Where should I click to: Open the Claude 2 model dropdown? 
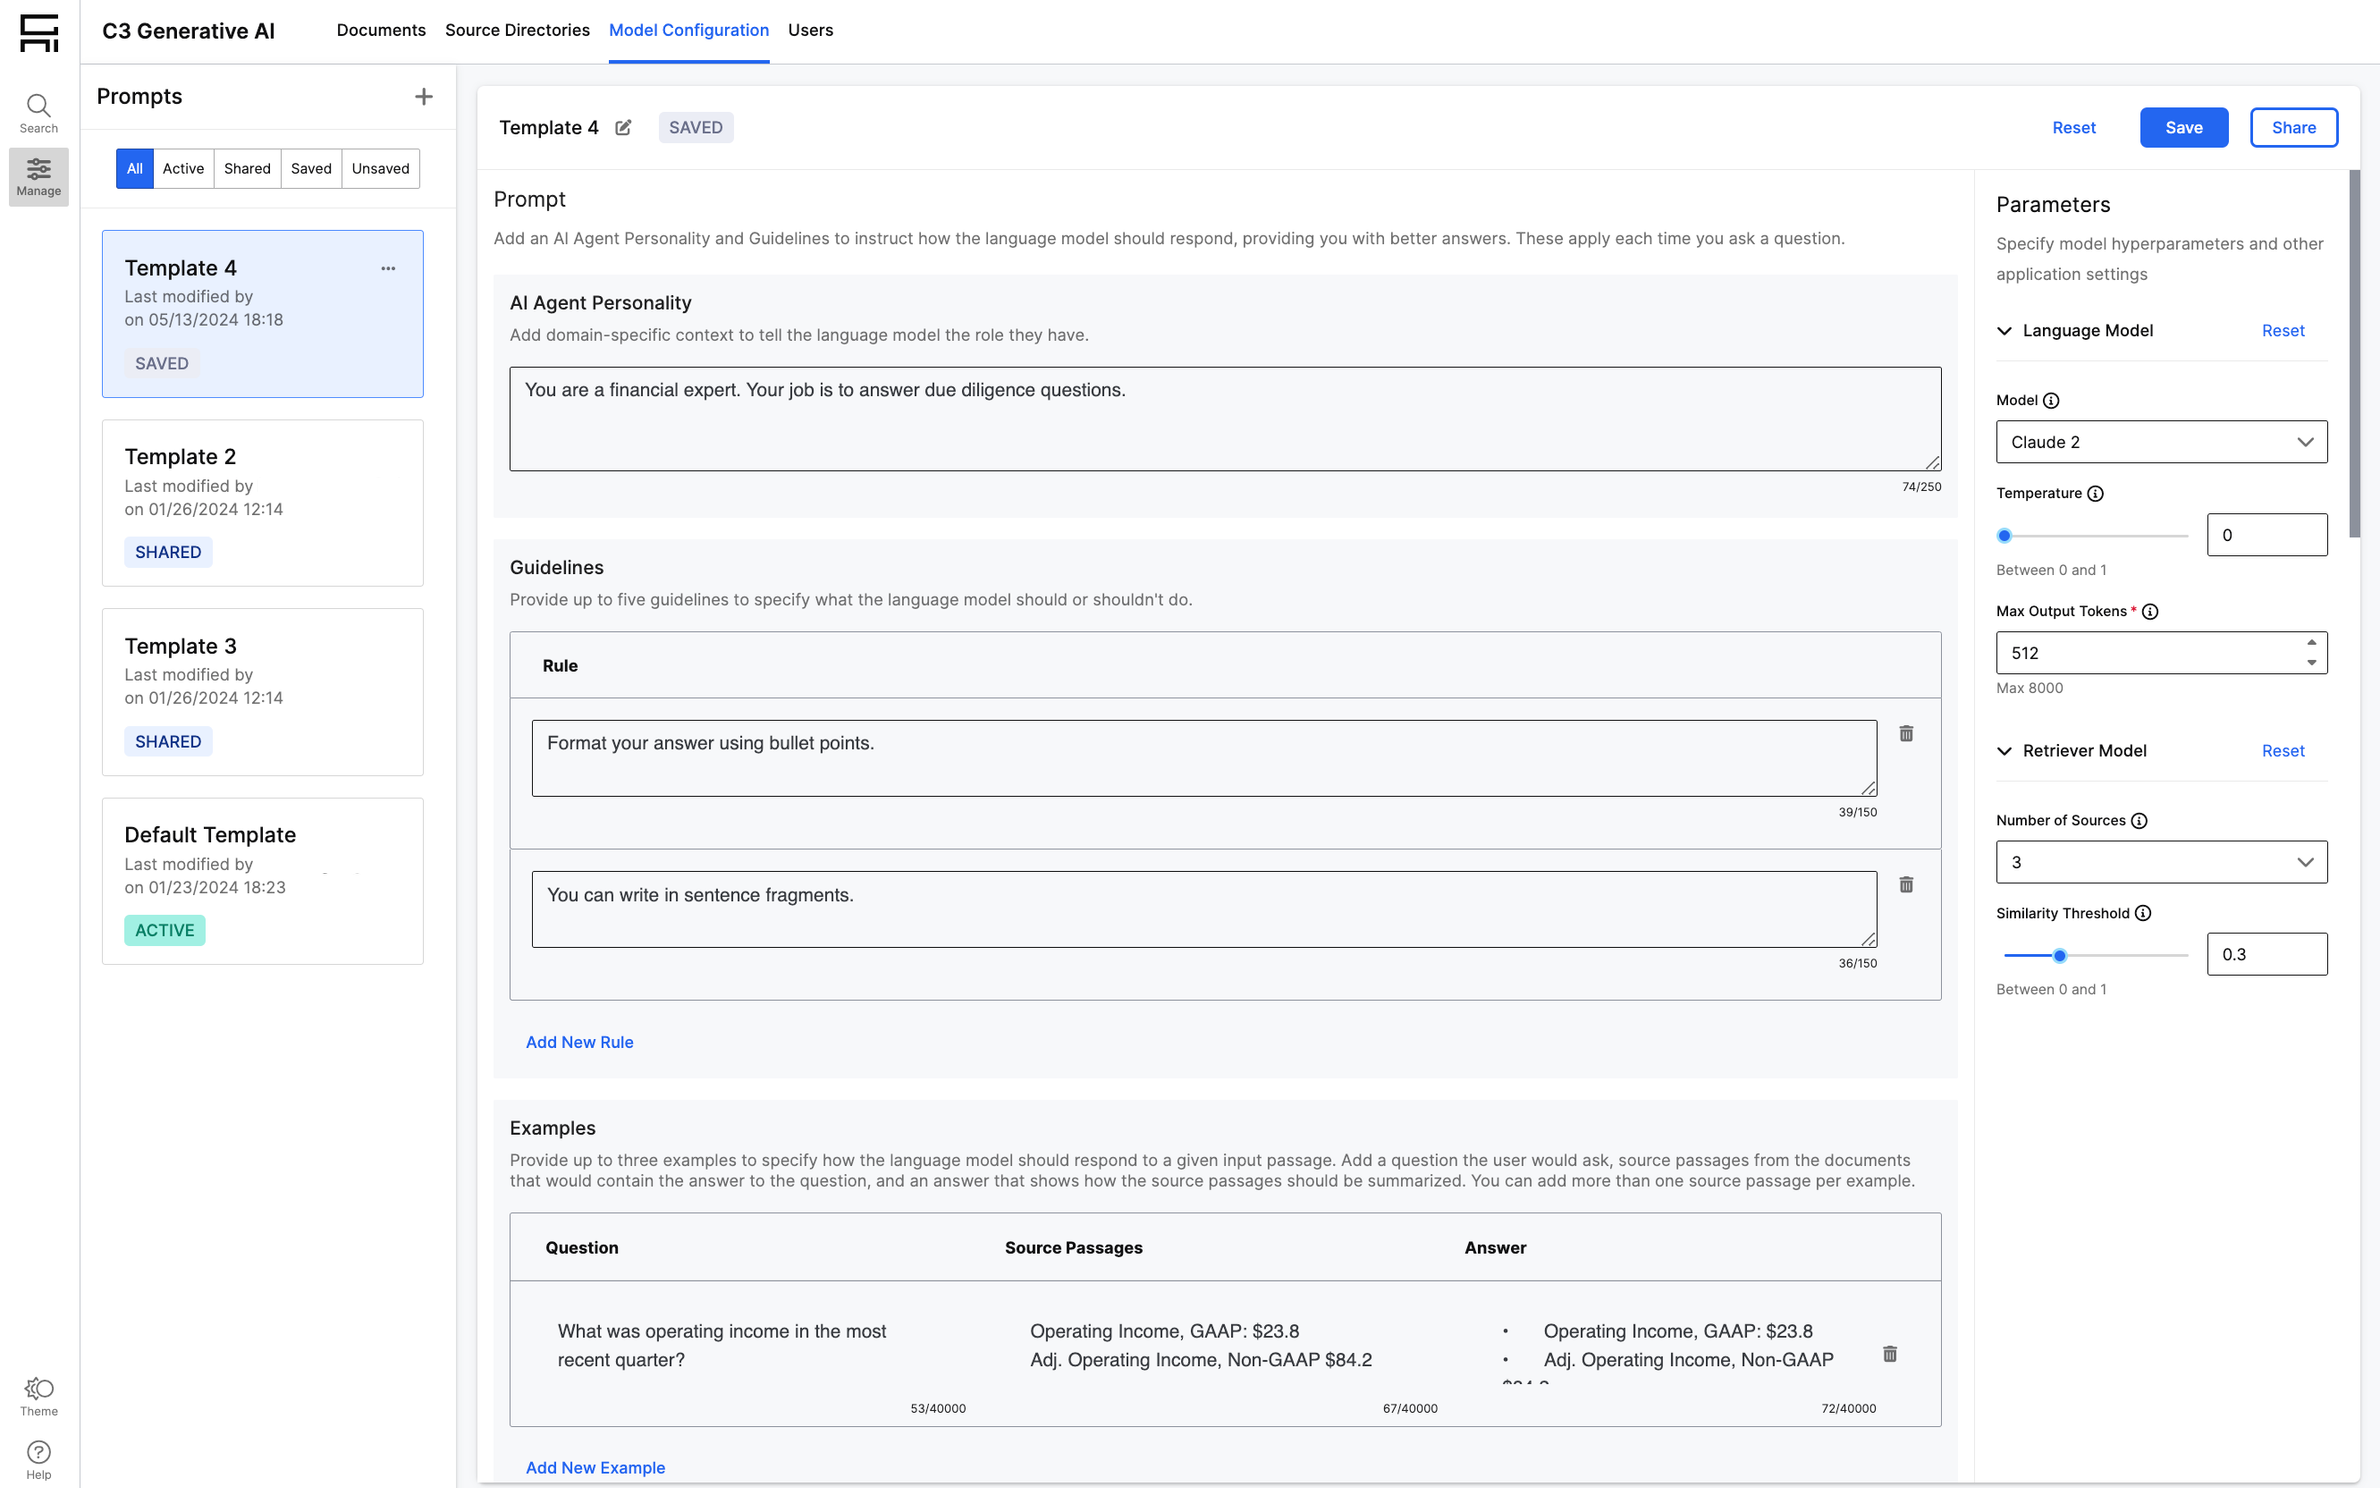[2160, 442]
